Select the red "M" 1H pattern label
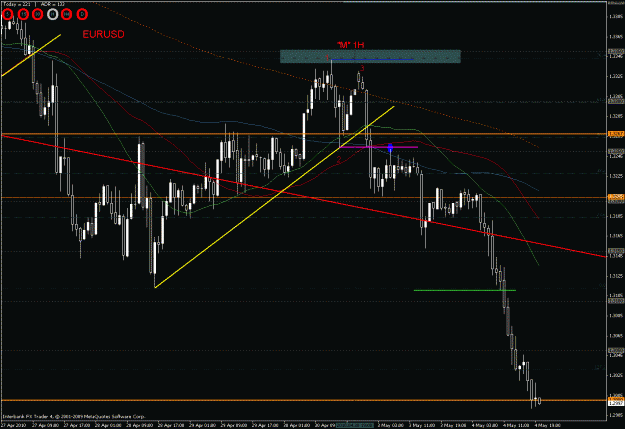The height and width of the screenshot is (429, 625). [350, 45]
